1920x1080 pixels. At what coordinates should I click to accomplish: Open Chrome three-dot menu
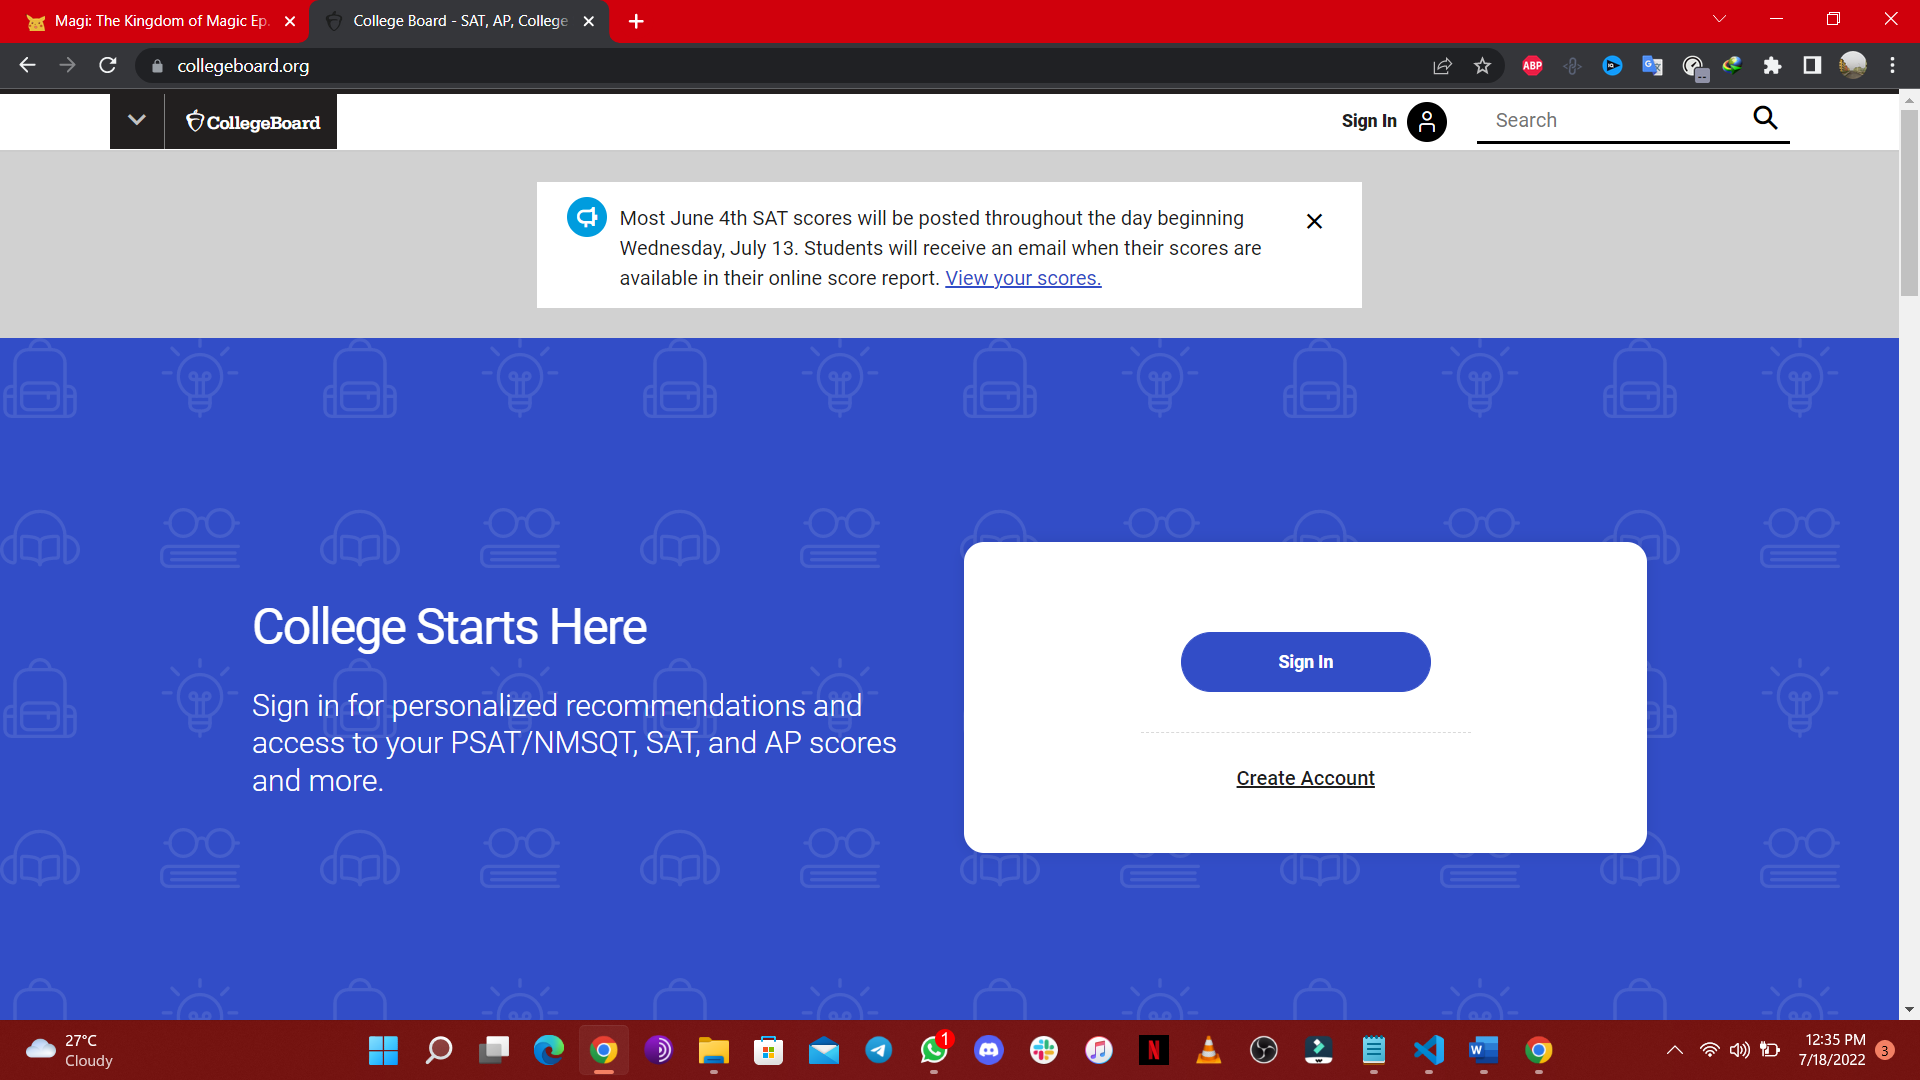(x=1892, y=66)
